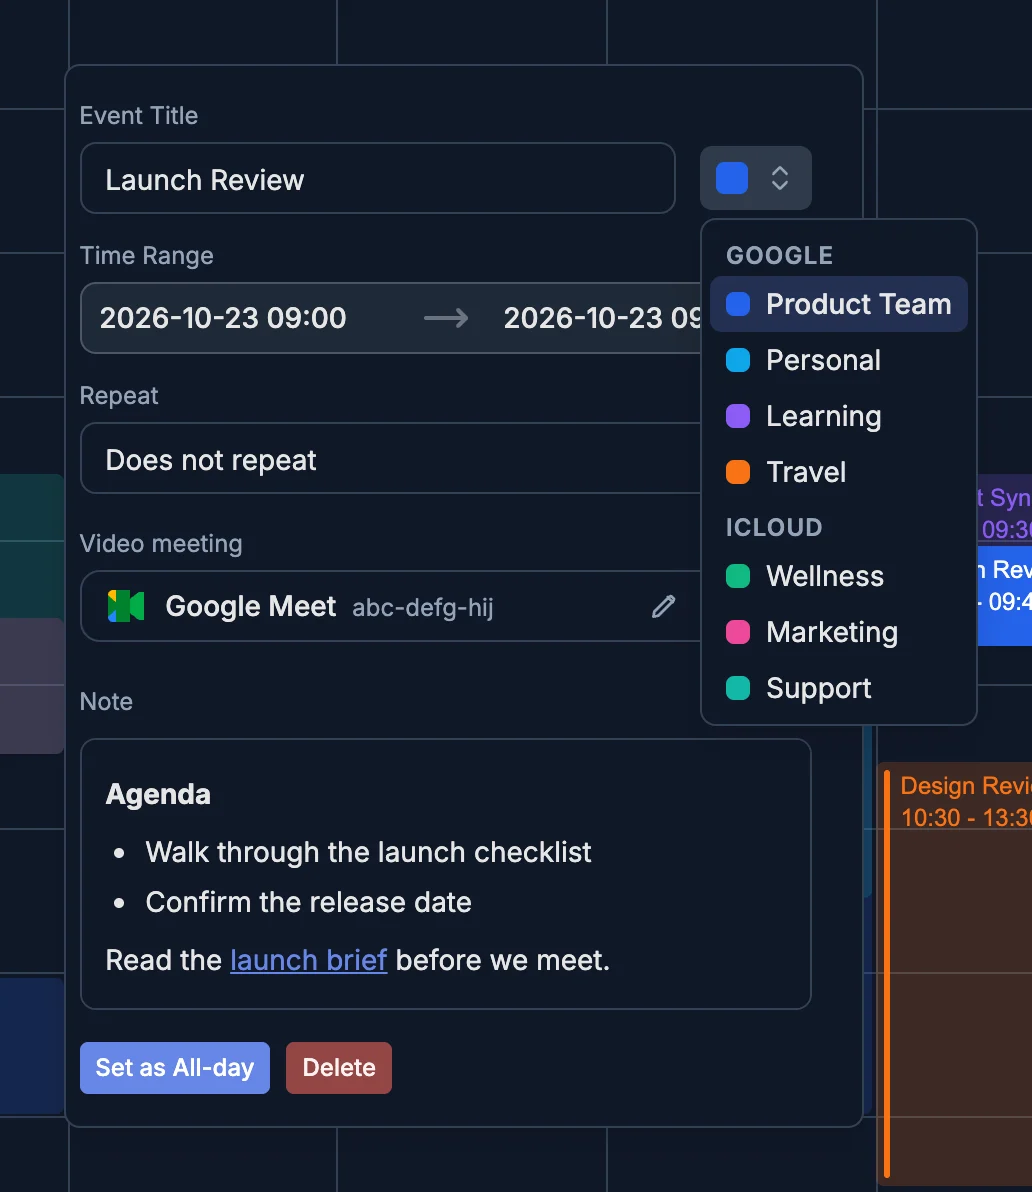
Task: Click the GOOGLE section header
Action: pyautogui.click(x=780, y=255)
